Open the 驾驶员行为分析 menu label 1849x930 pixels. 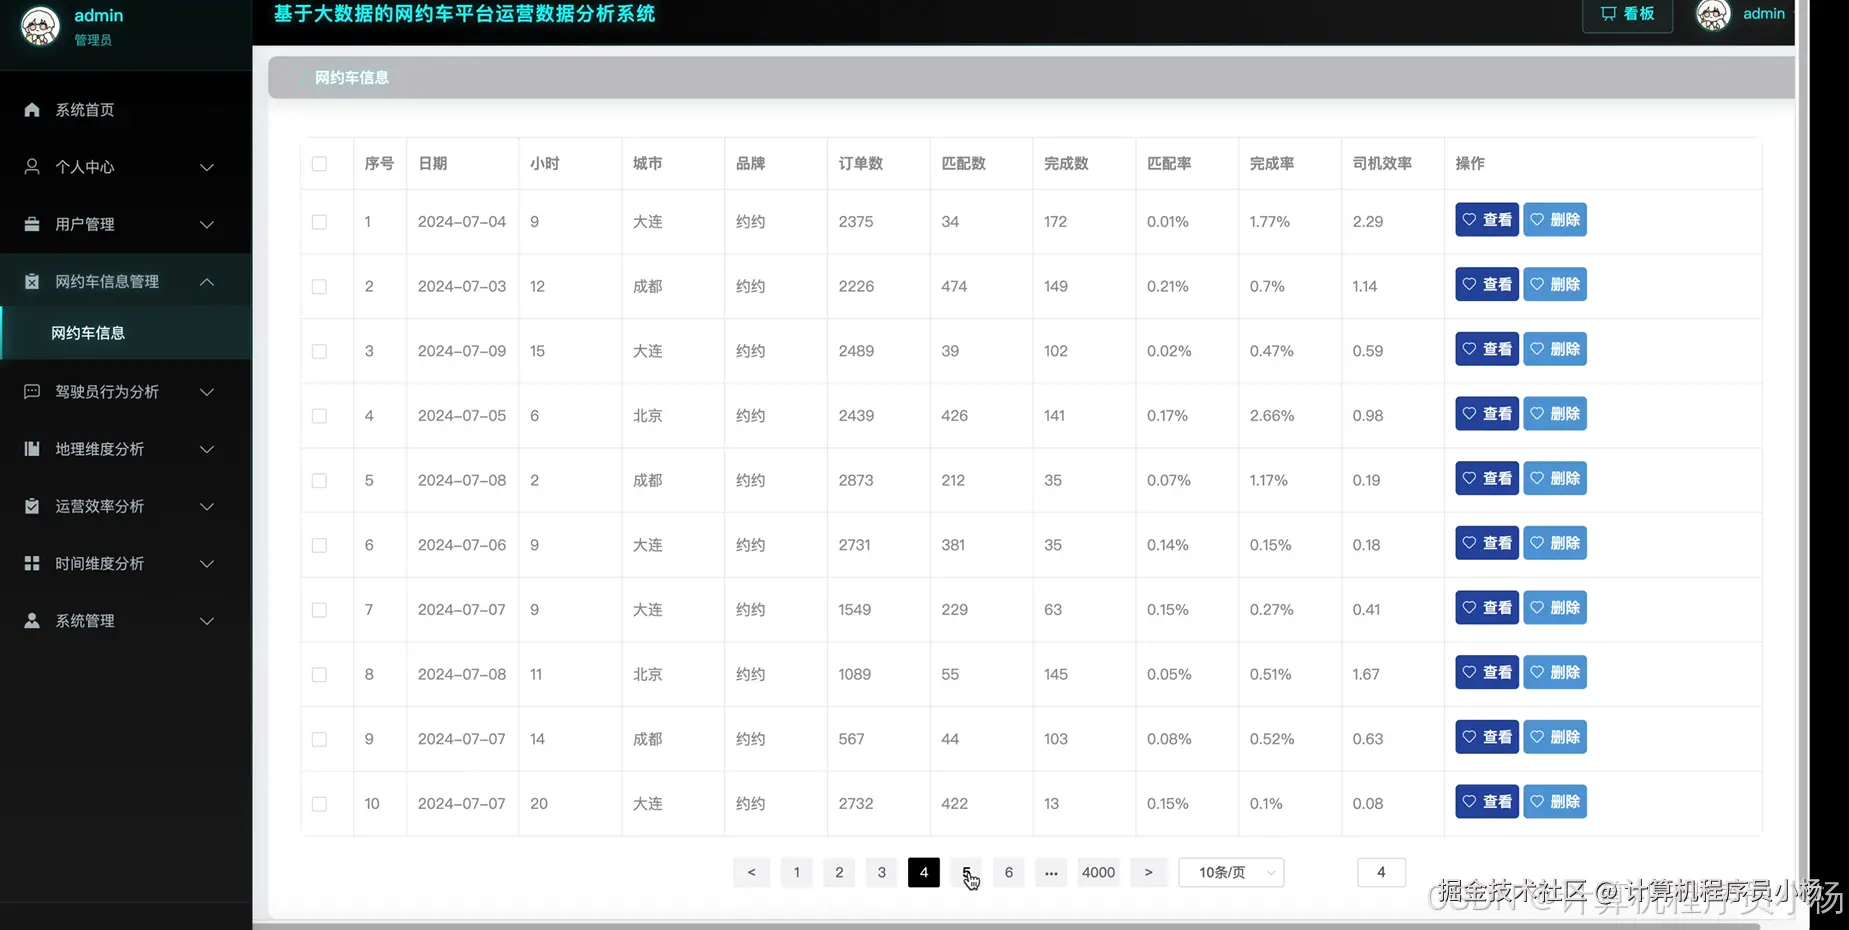(x=107, y=392)
